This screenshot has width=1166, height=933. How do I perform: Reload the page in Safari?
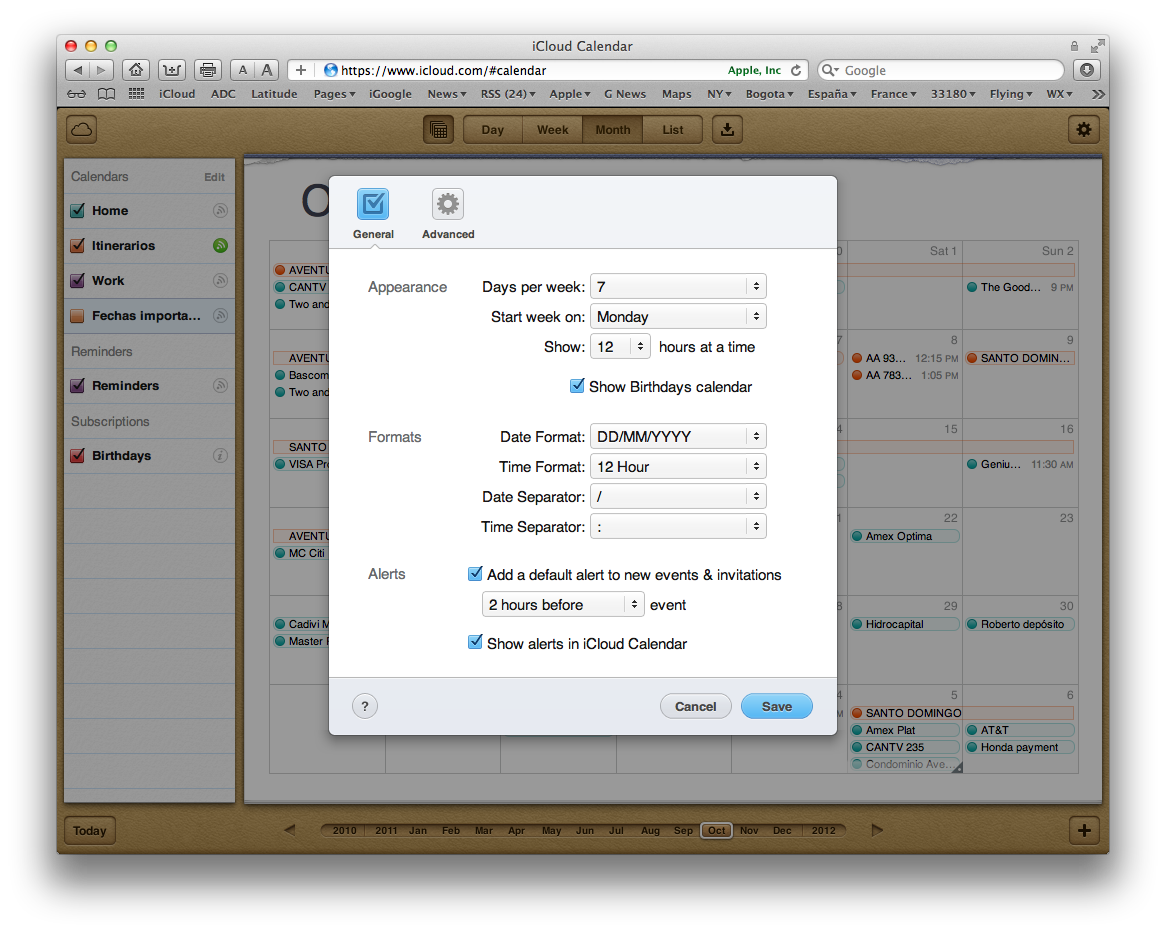coord(796,70)
